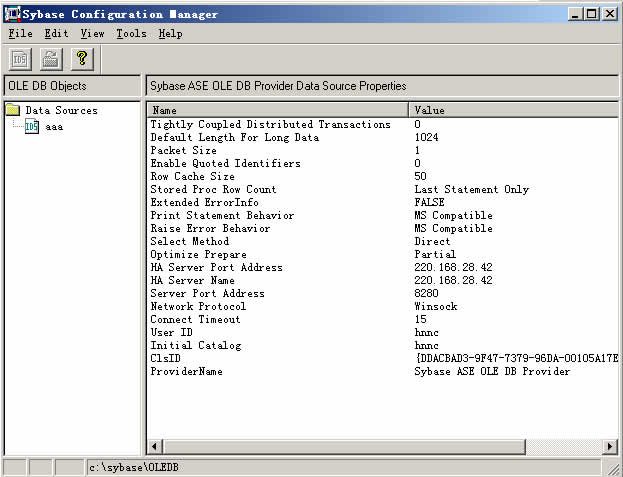The image size is (623, 477).
Task: Close the Sybase Configuration Manager window
Action: coord(610,14)
